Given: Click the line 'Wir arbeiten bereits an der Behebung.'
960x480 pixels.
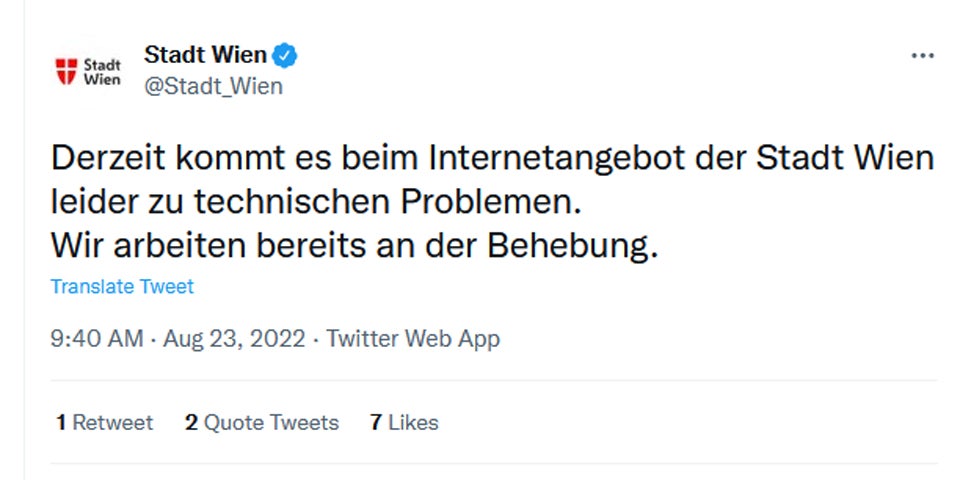Looking at the screenshot, I should pos(355,247).
